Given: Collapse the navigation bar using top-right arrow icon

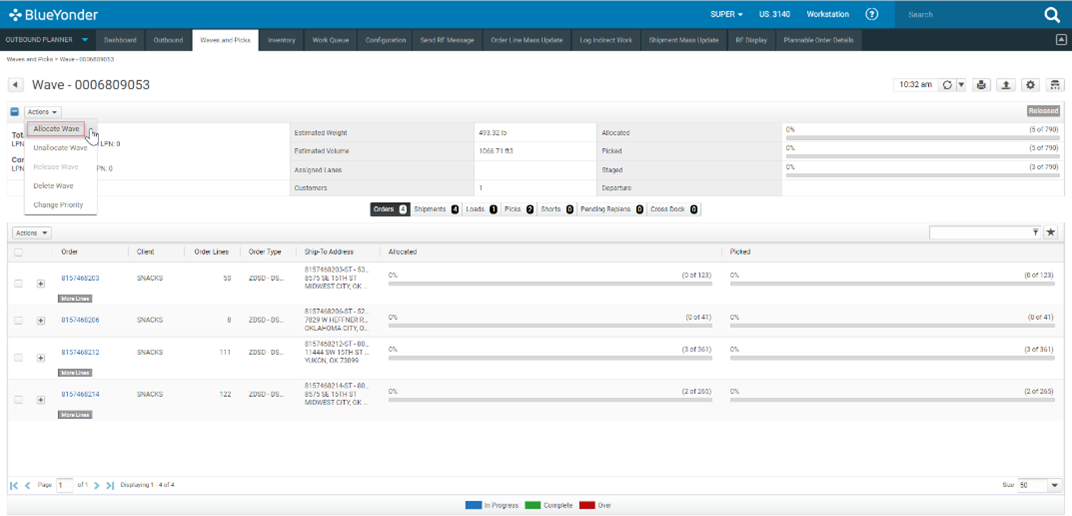Looking at the screenshot, I should click(x=1061, y=40).
